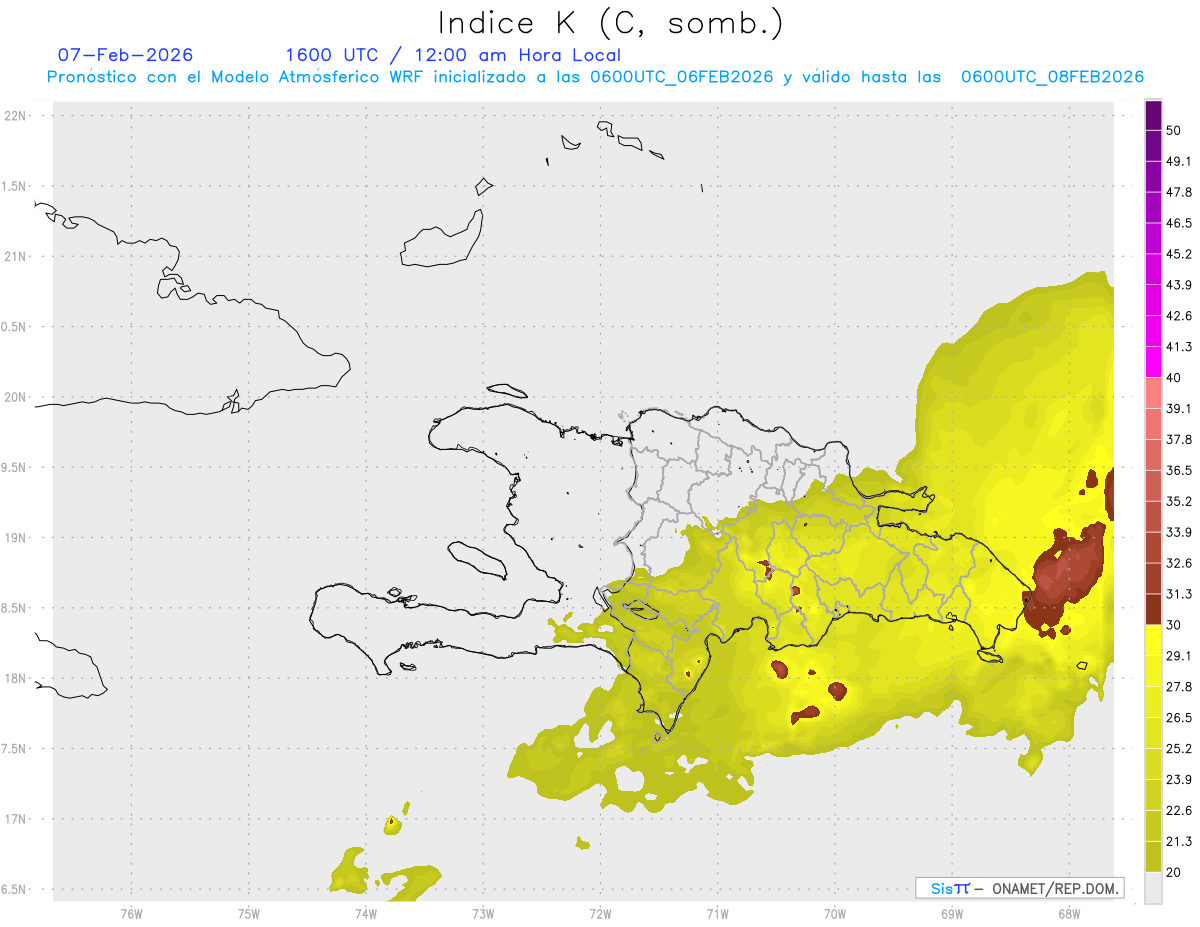Click the color bar value '31.3'
The width and height of the screenshot is (1200, 927).
click(x=1179, y=594)
